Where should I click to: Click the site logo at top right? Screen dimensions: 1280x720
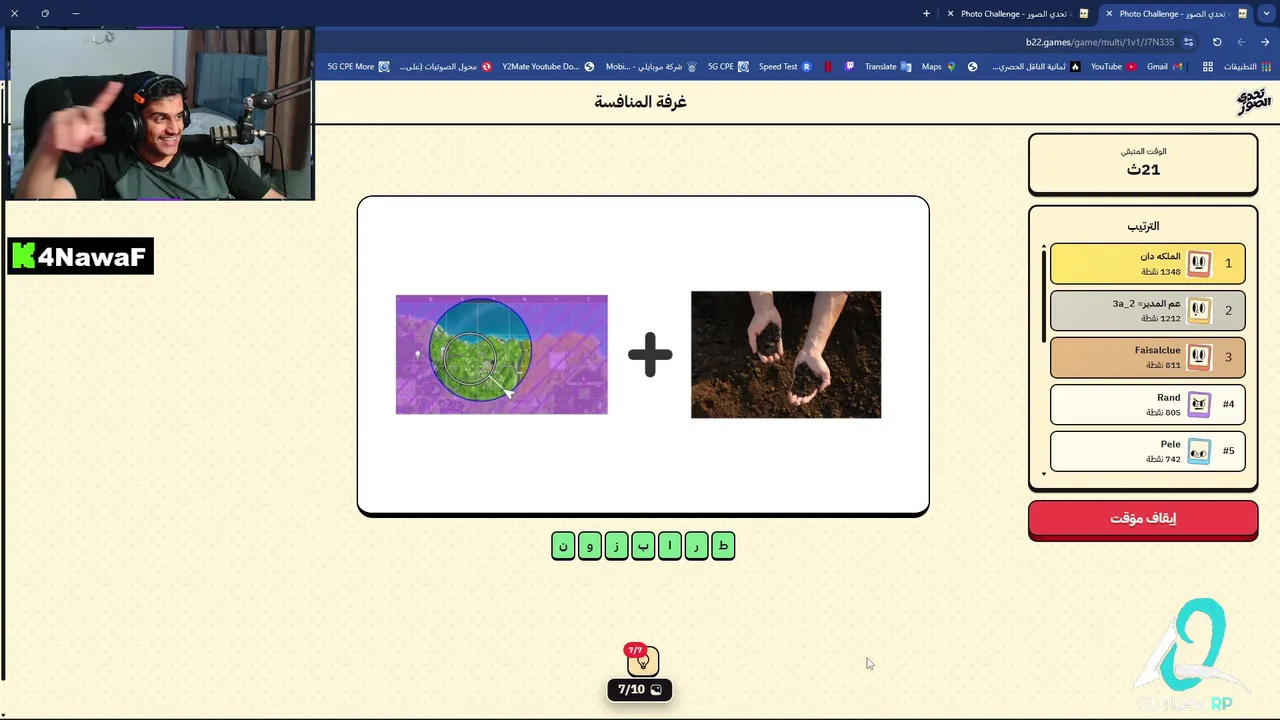coord(1254,101)
